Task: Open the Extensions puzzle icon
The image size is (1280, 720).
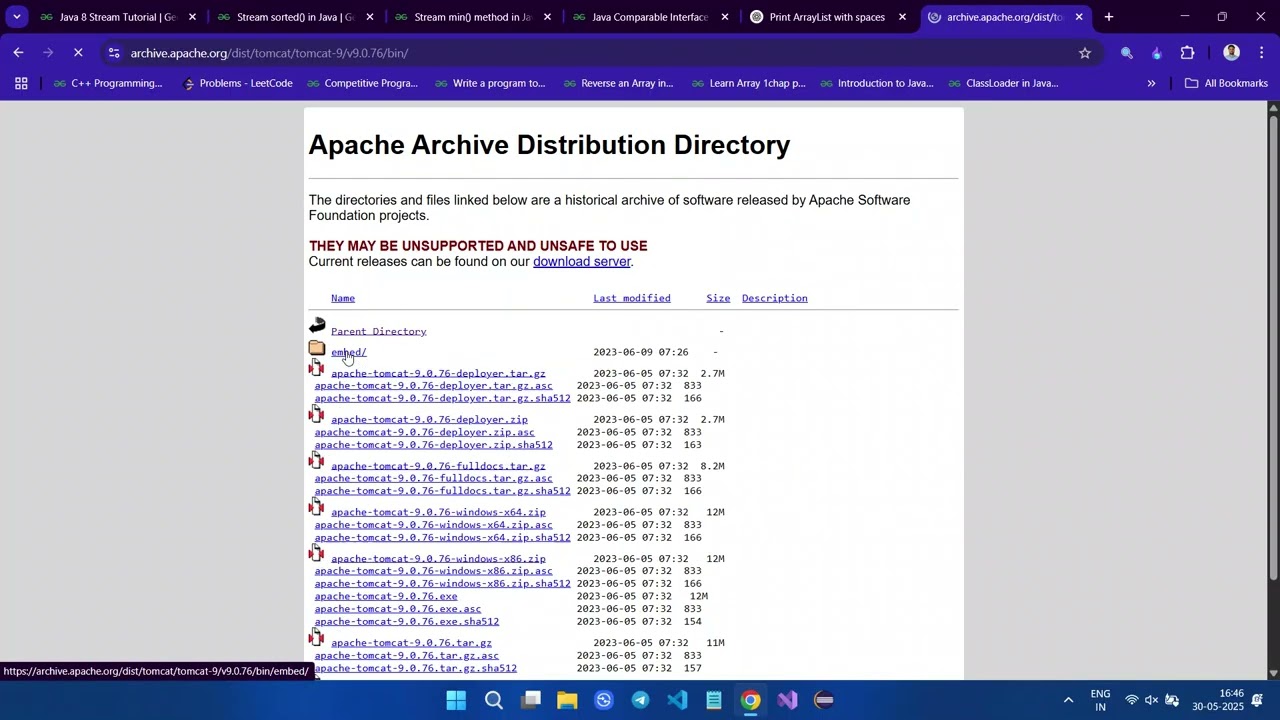Action: click(1188, 53)
